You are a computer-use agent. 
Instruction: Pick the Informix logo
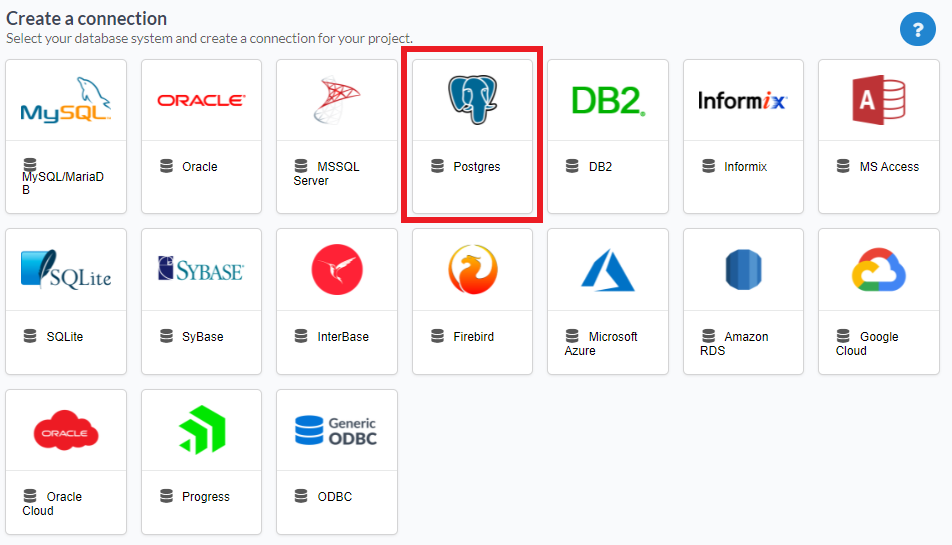tap(743, 100)
